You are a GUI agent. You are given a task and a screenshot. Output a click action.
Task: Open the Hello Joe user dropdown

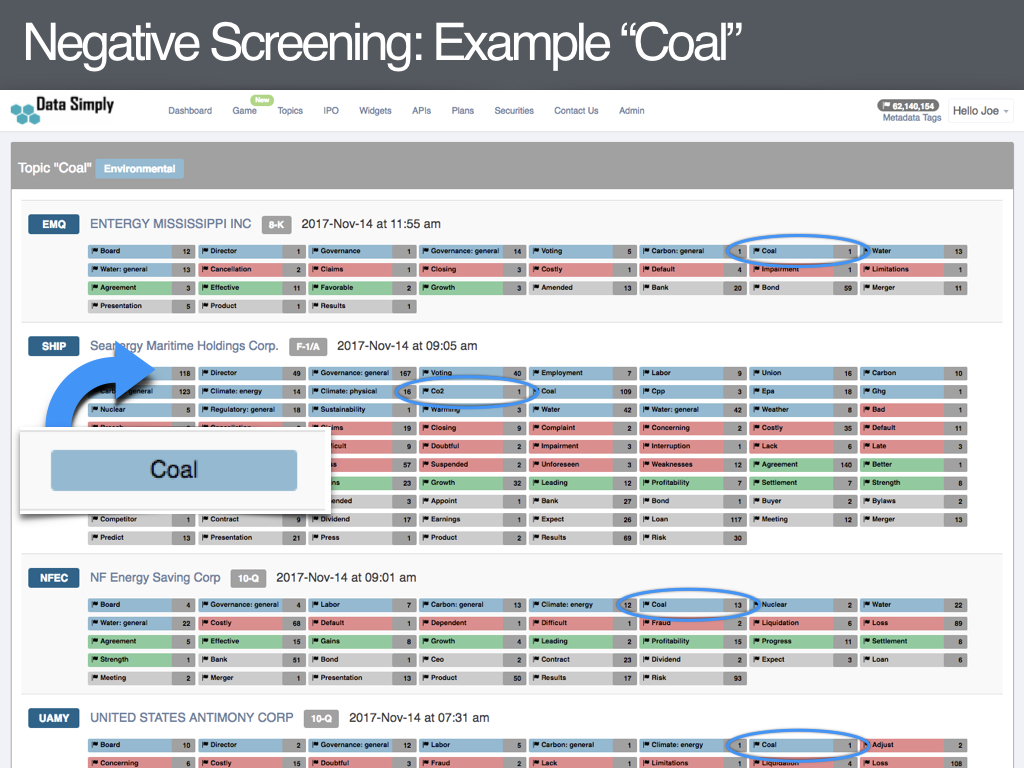(980, 111)
